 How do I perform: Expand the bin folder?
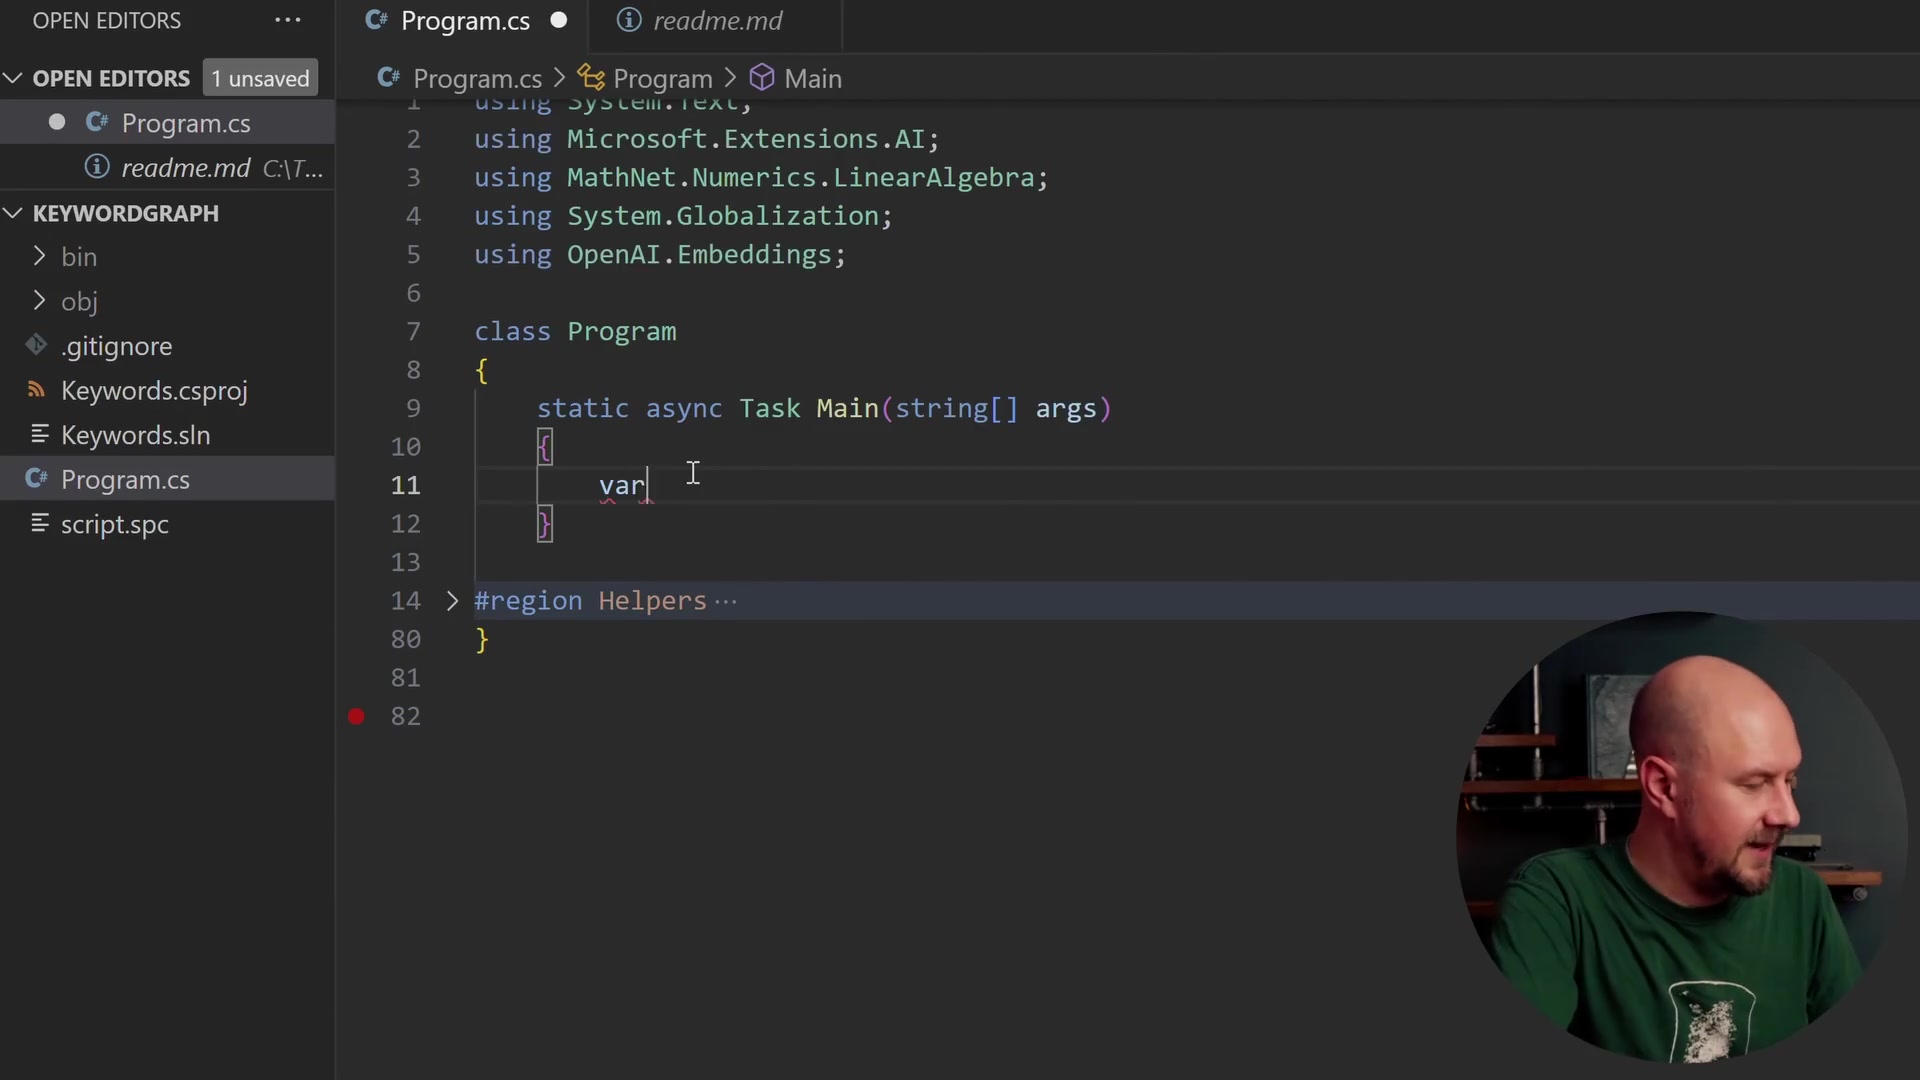40,257
